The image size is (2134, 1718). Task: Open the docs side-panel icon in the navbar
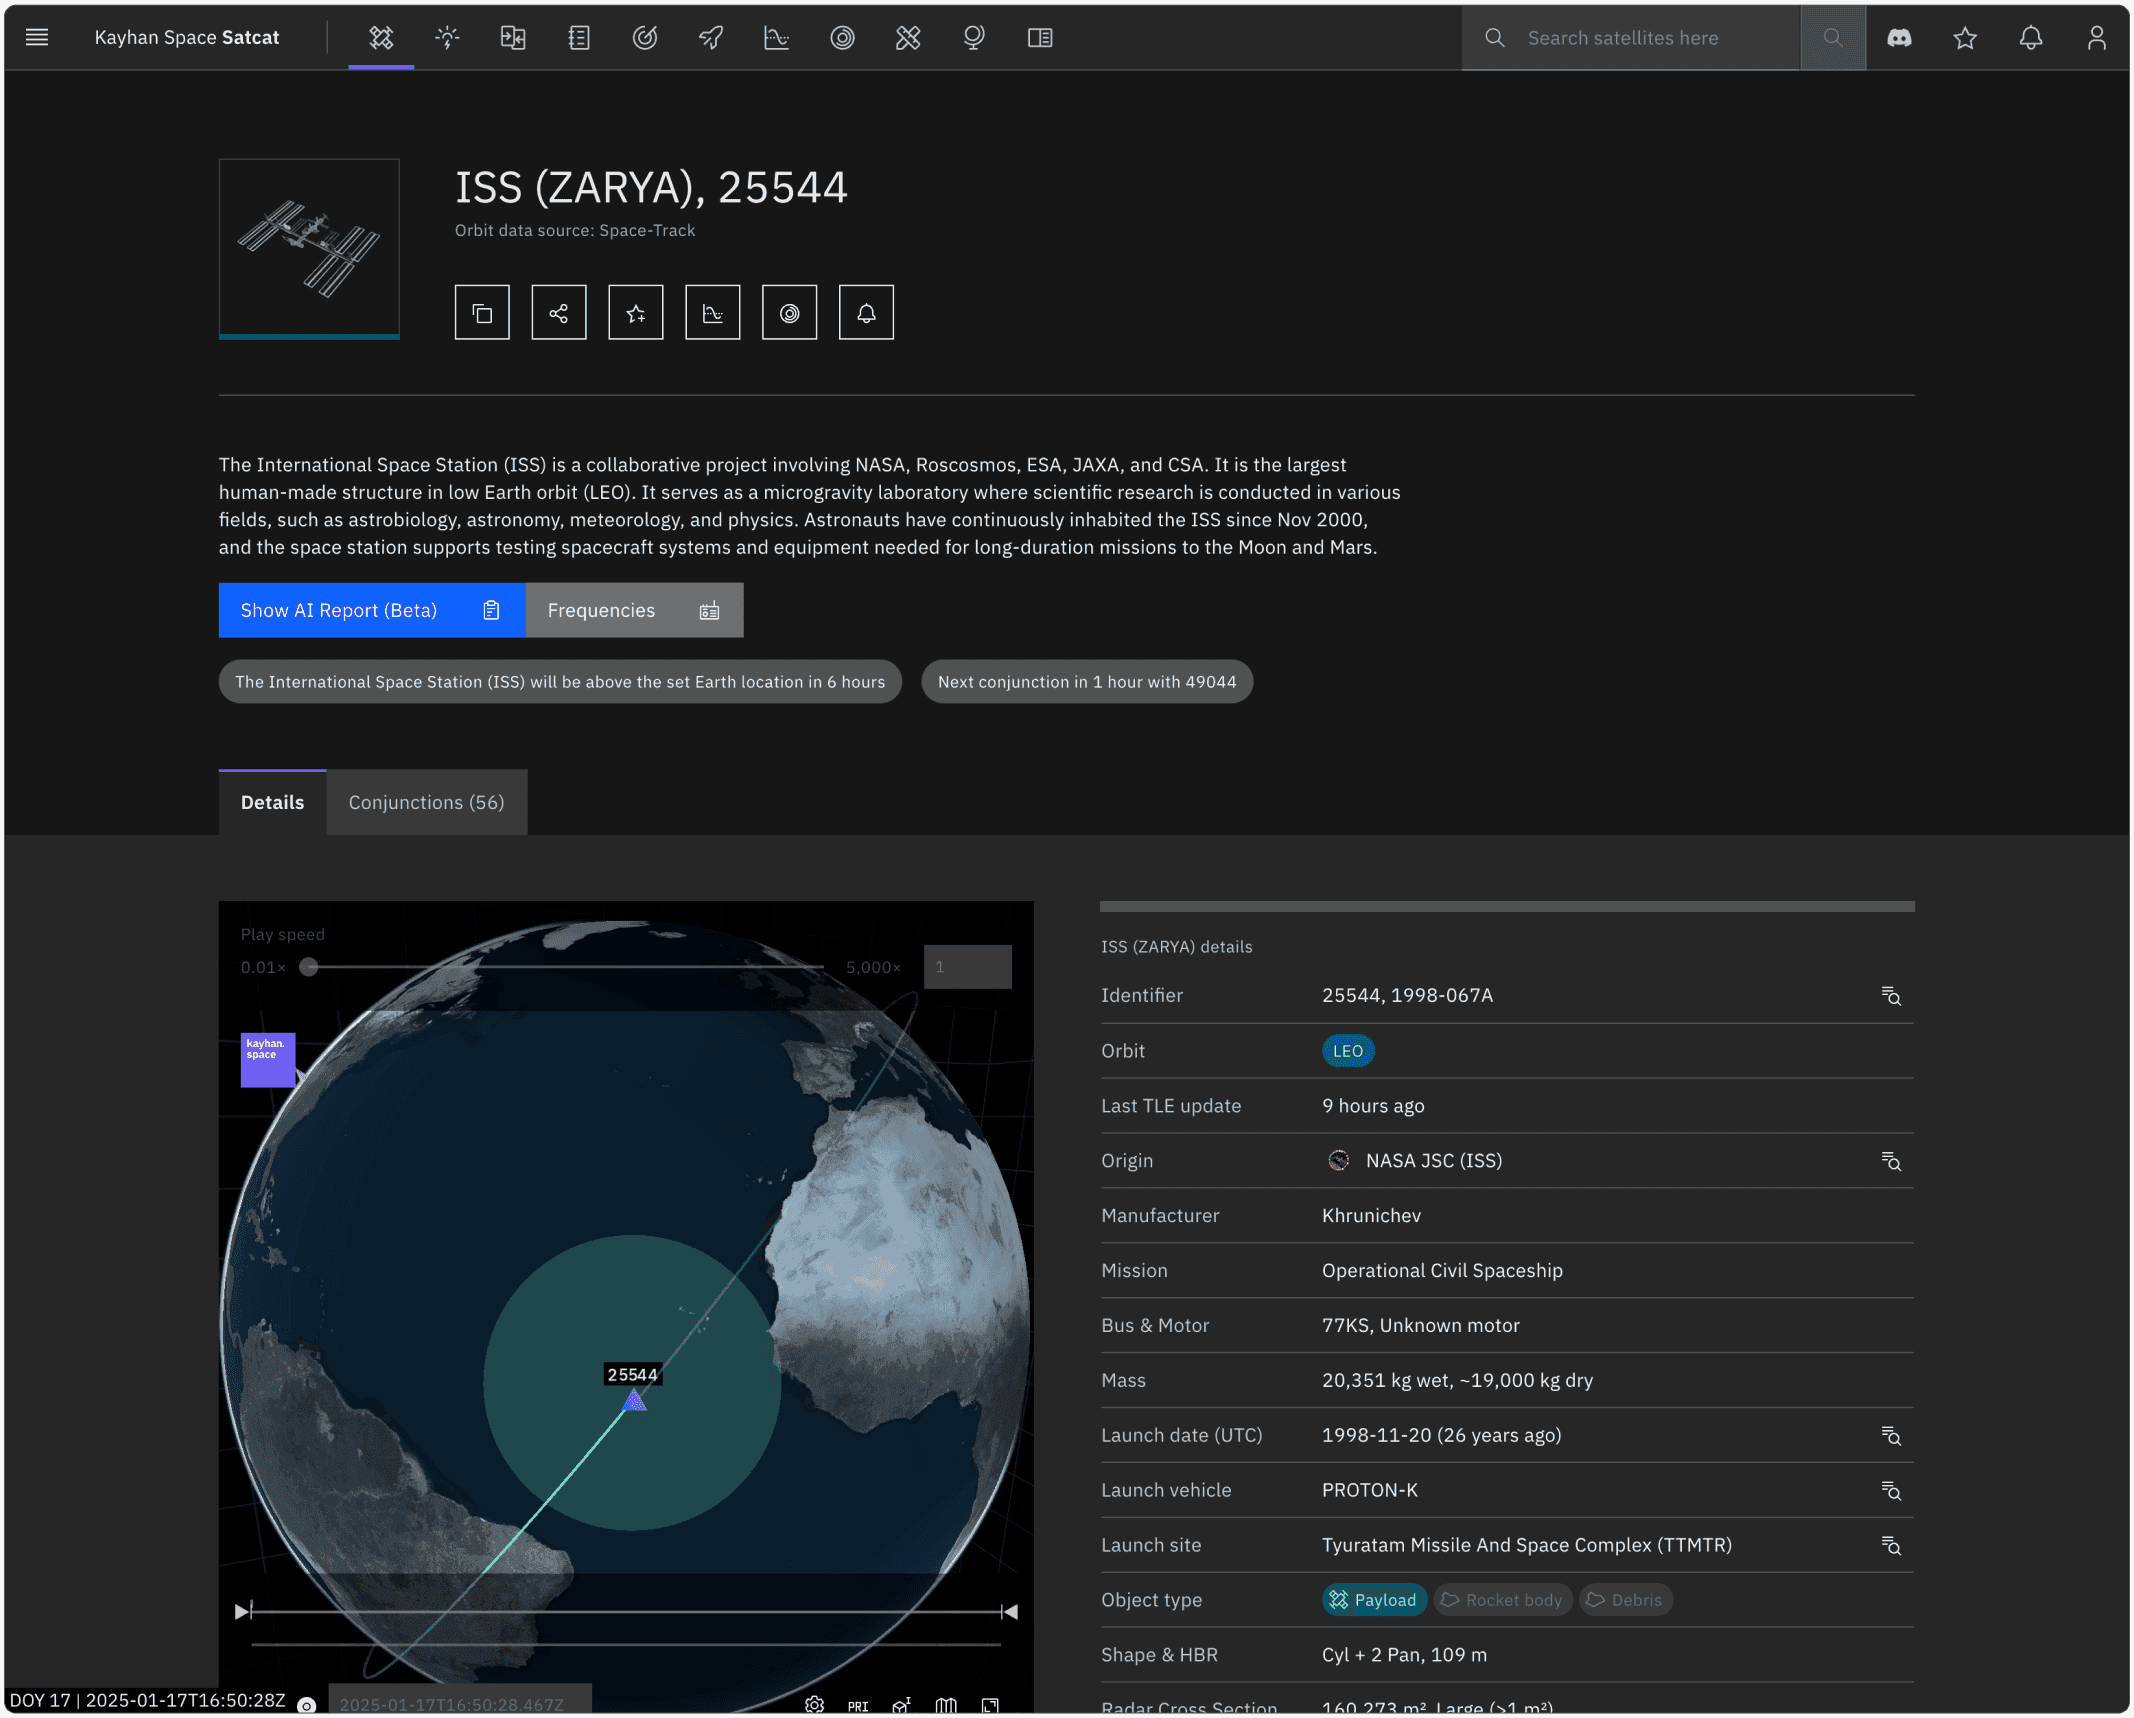point(1040,38)
